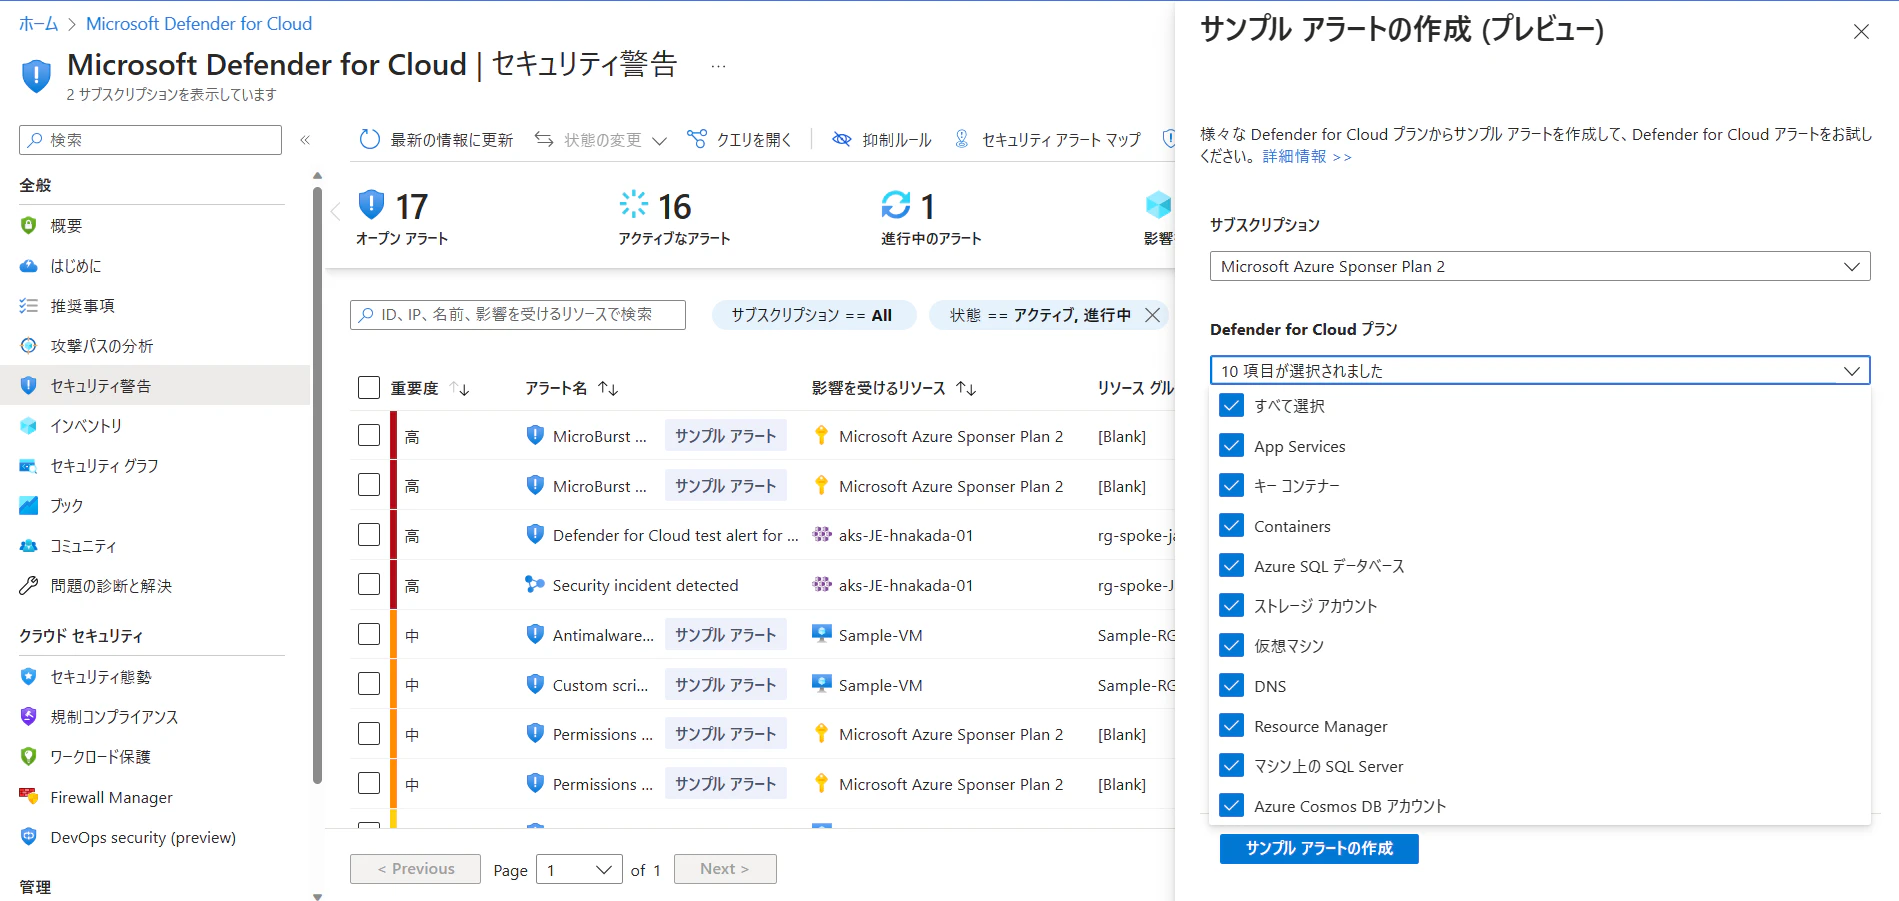Uncheck the Resource Manager plan
This screenshot has height=901, width=1899.
point(1232,726)
